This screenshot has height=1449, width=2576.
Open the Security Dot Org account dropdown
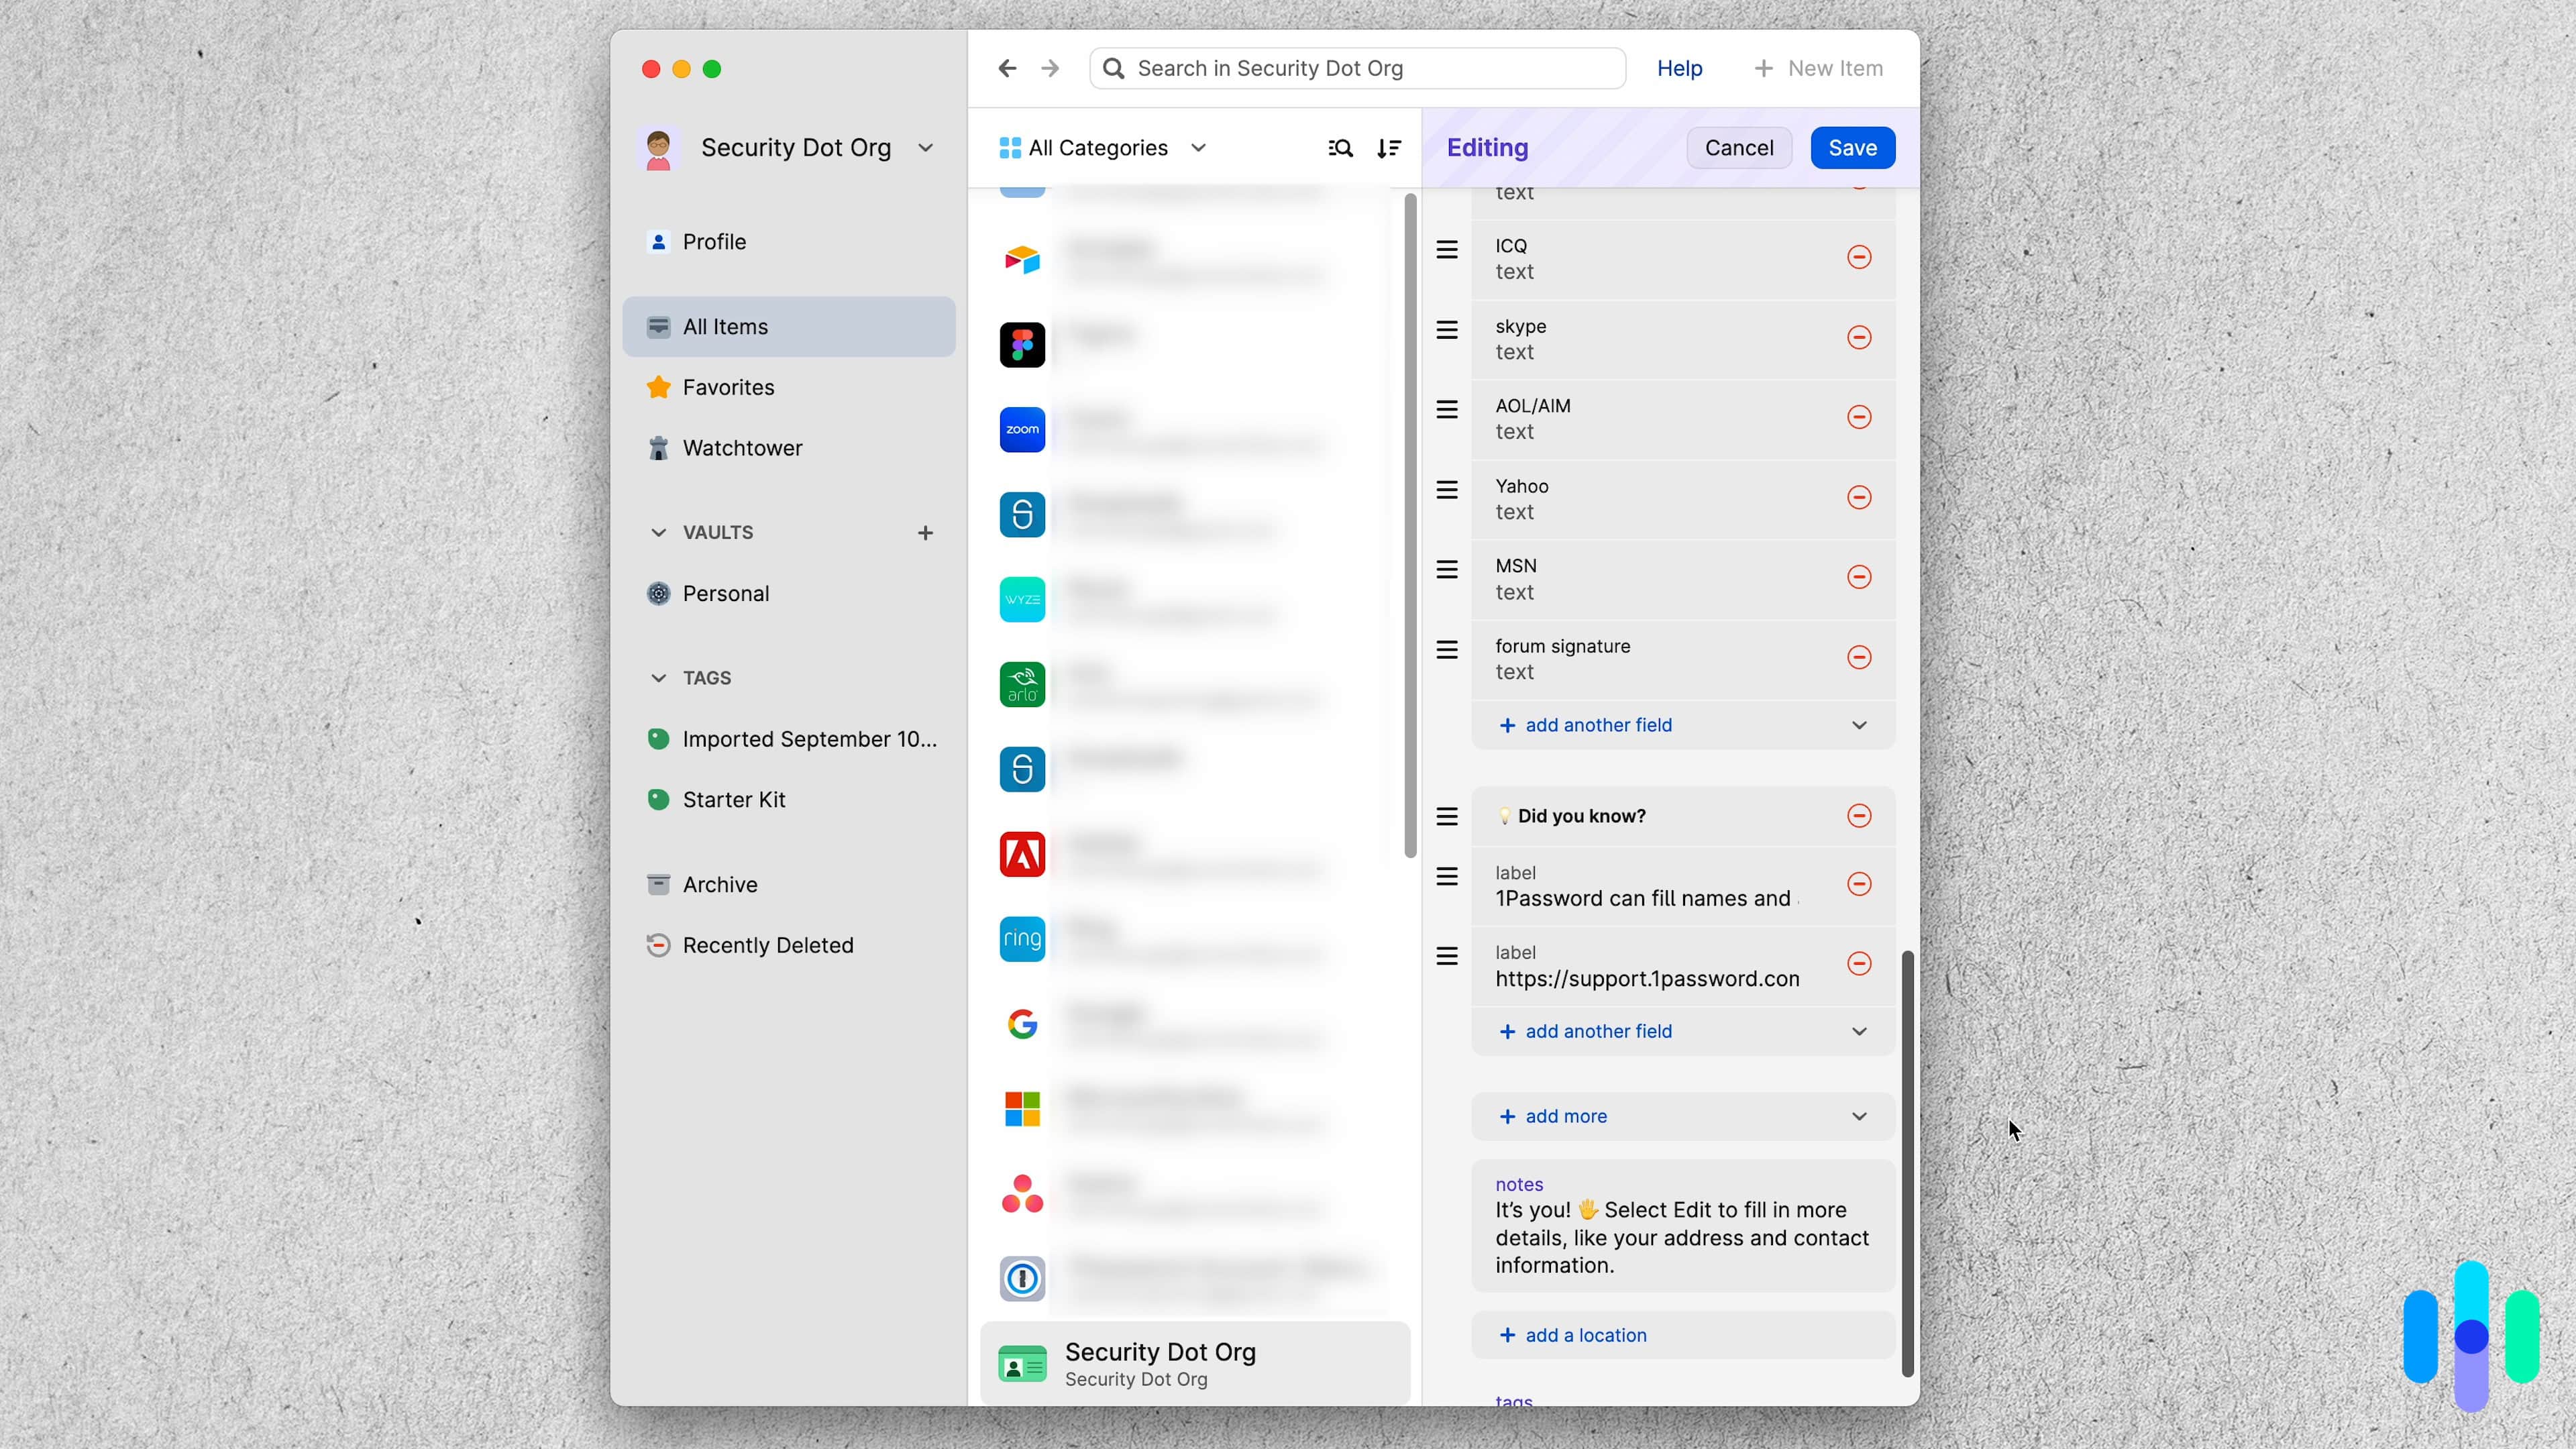(x=925, y=147)
